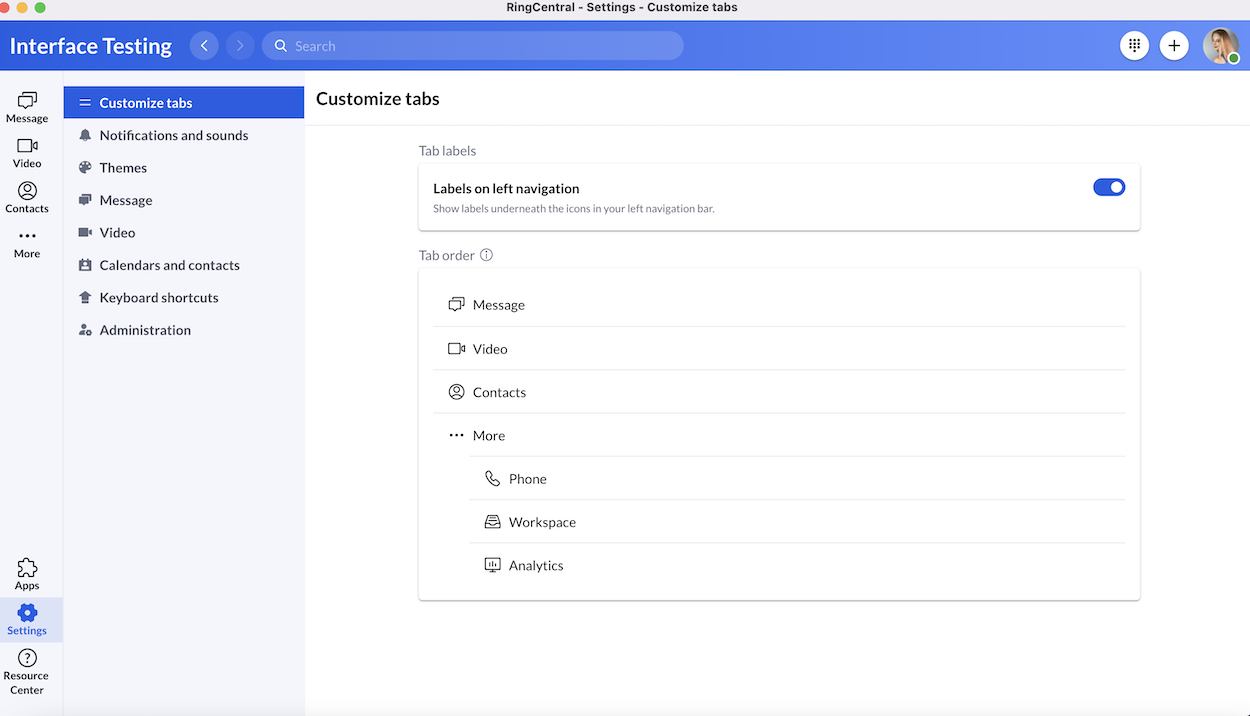1250x716 pixels.
Task: Open the profile avatar menu
Action: [x=1221, y=45]
